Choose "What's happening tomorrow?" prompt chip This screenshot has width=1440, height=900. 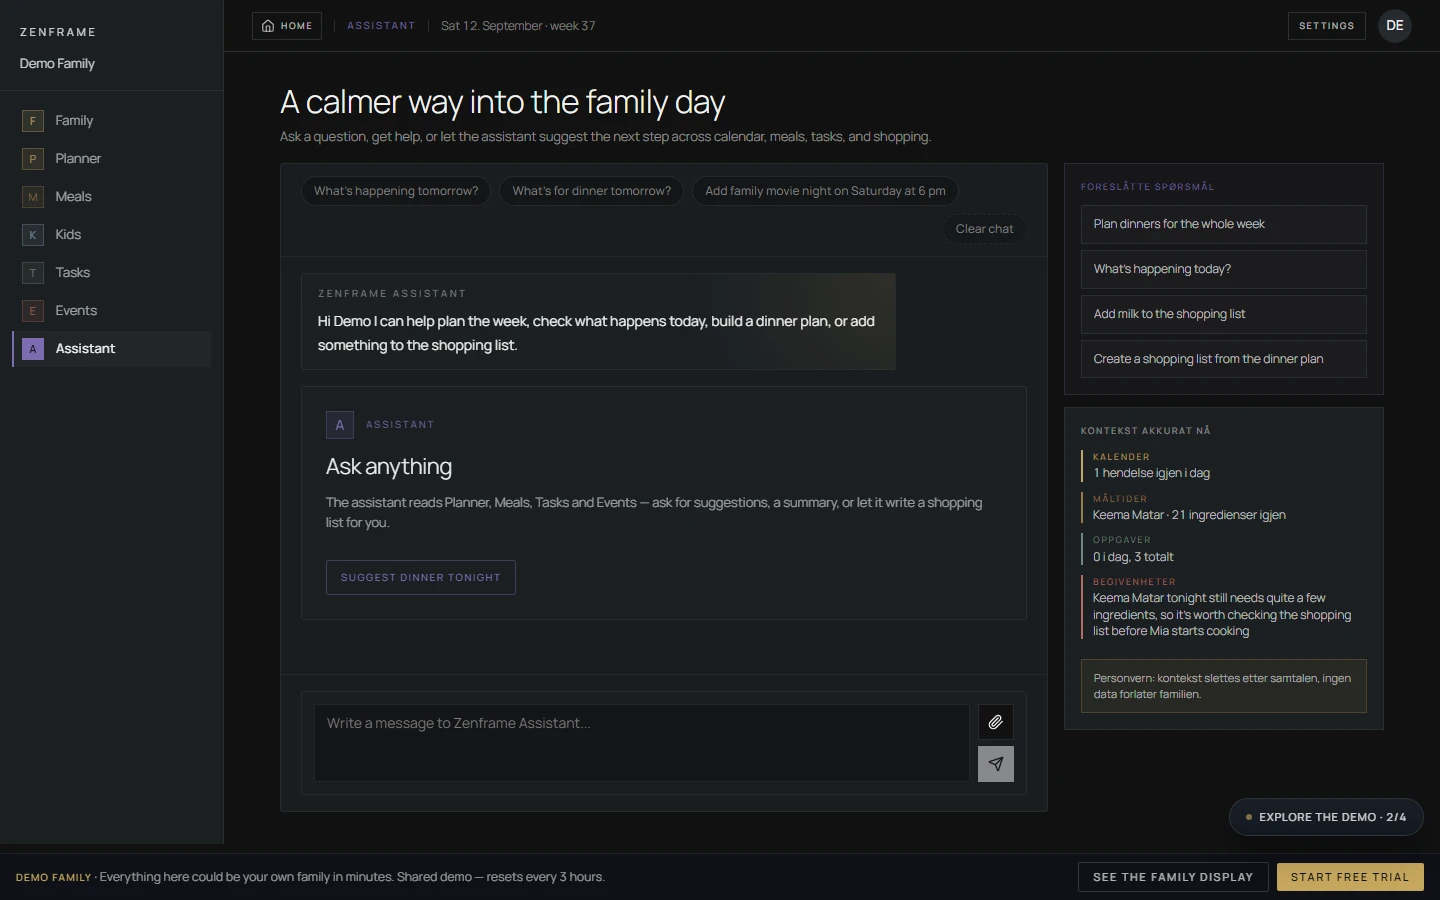pyautogui.click(x=396, y=191)
